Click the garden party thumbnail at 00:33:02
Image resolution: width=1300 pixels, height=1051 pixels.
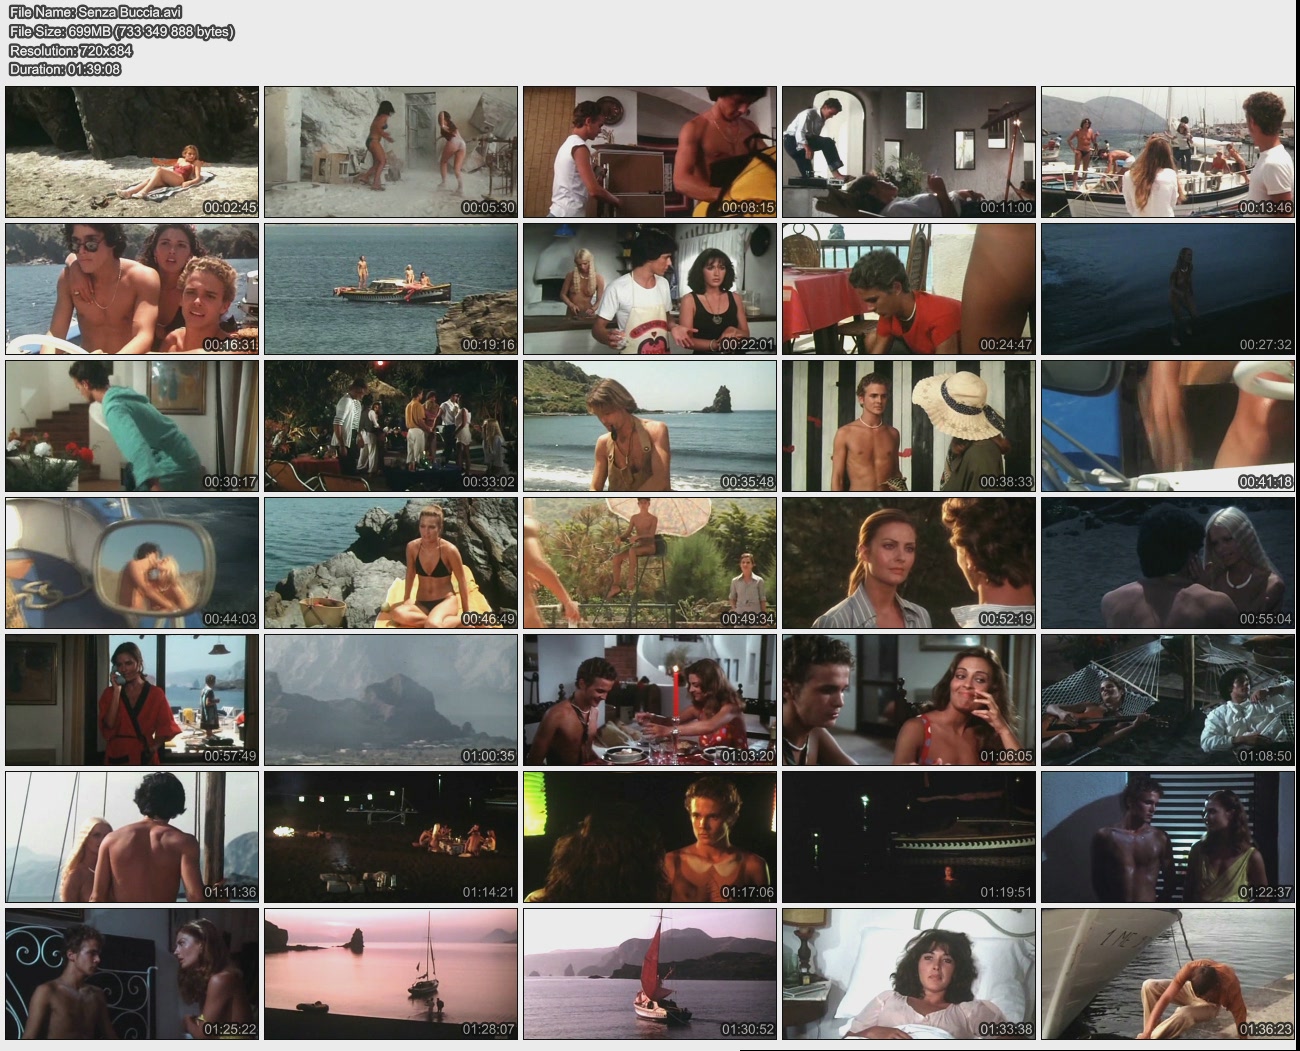click(391, 426)
